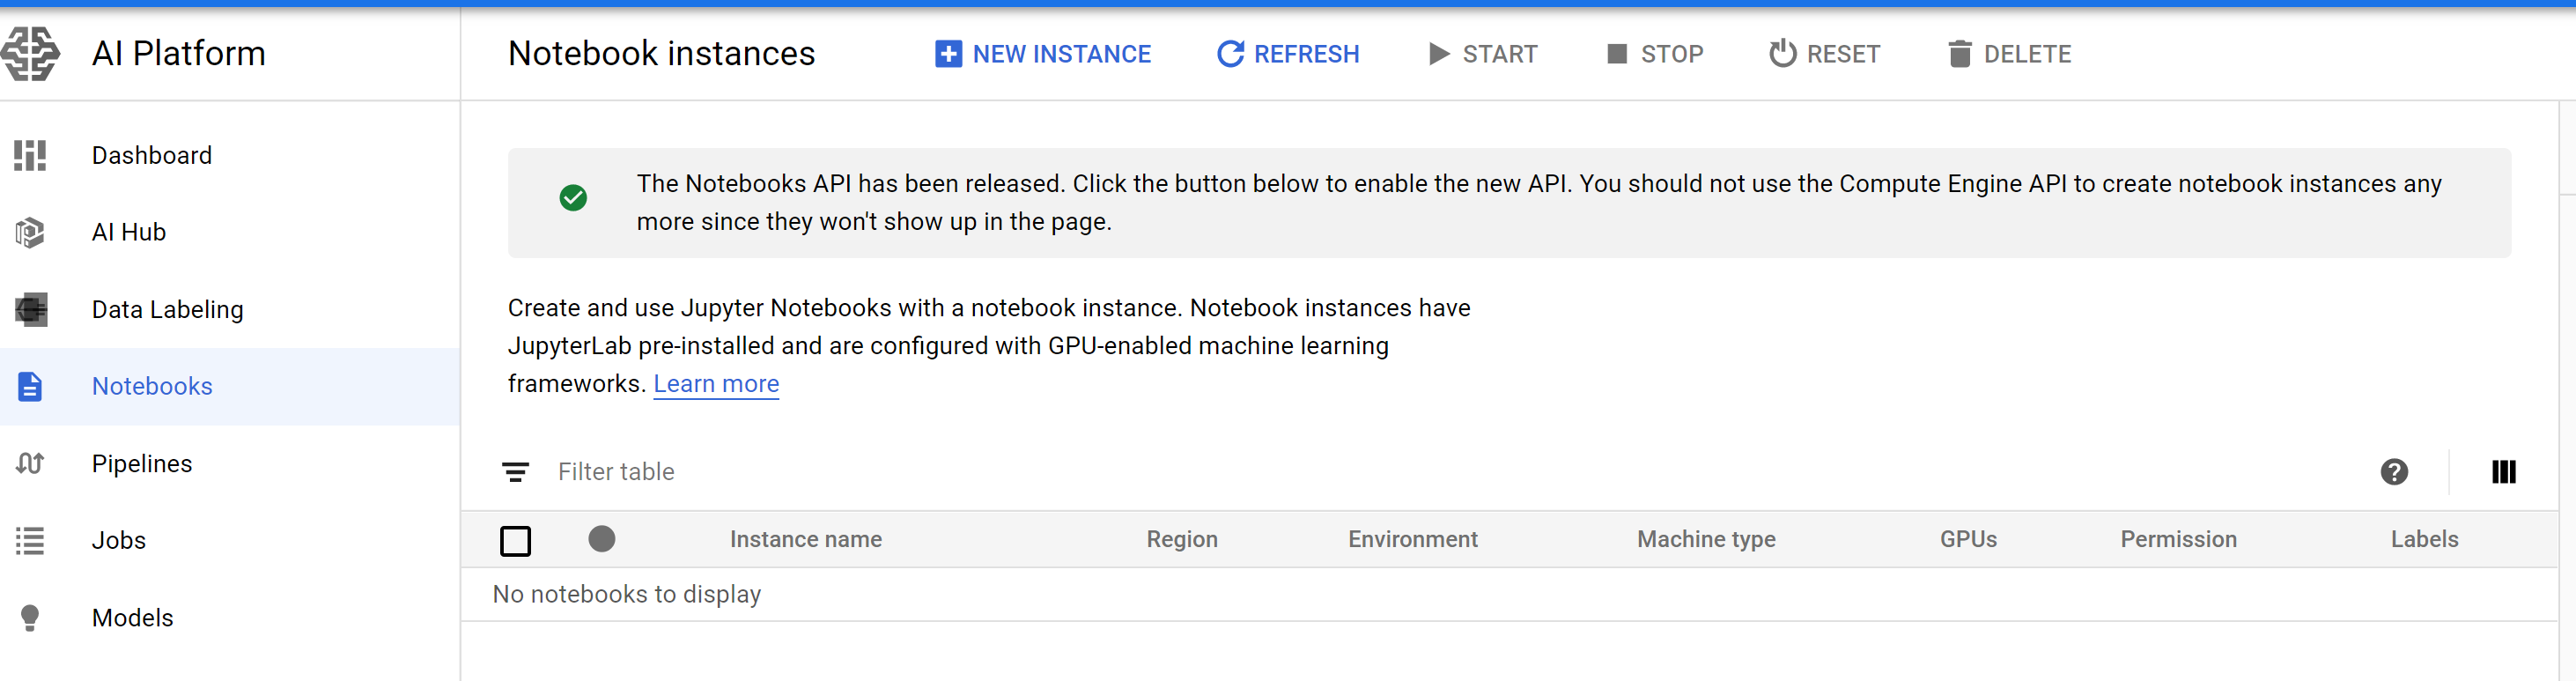The image size is (2576, 681).
Task: Click the Start play triangle icon
Action: [1439, 54]
